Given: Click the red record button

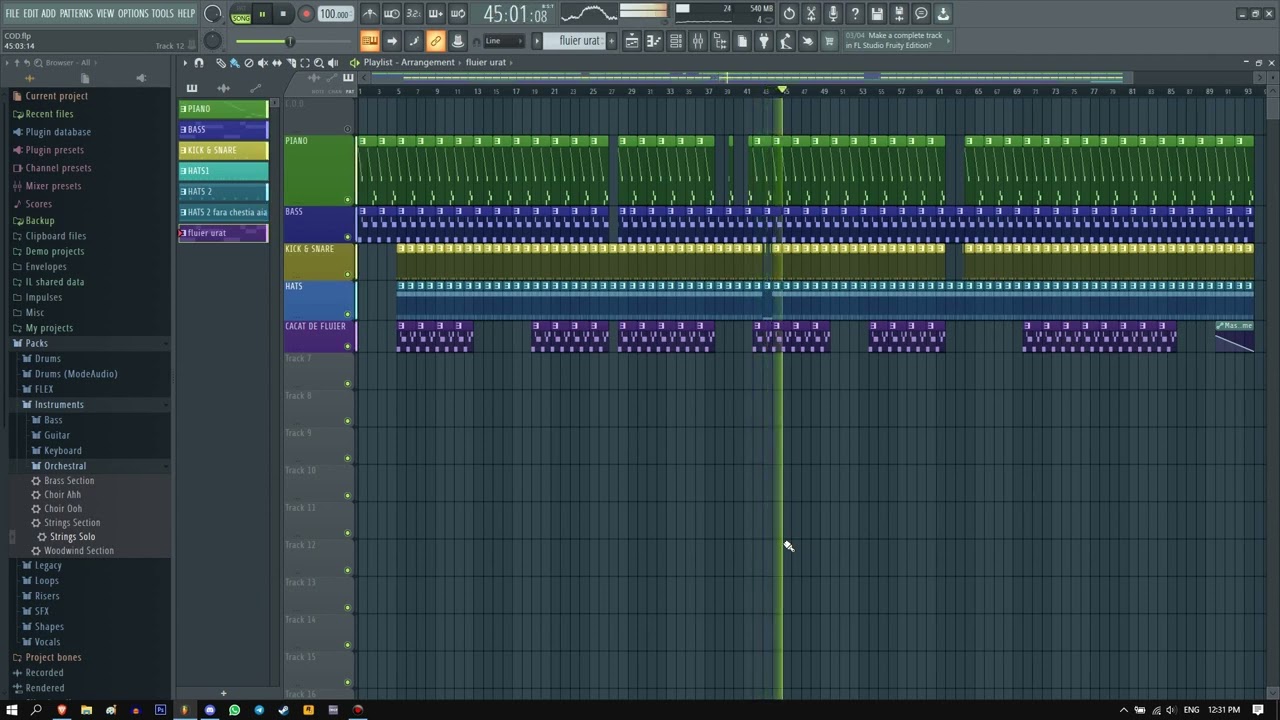Looking at the screenshot, I should [x=306, y=14].
